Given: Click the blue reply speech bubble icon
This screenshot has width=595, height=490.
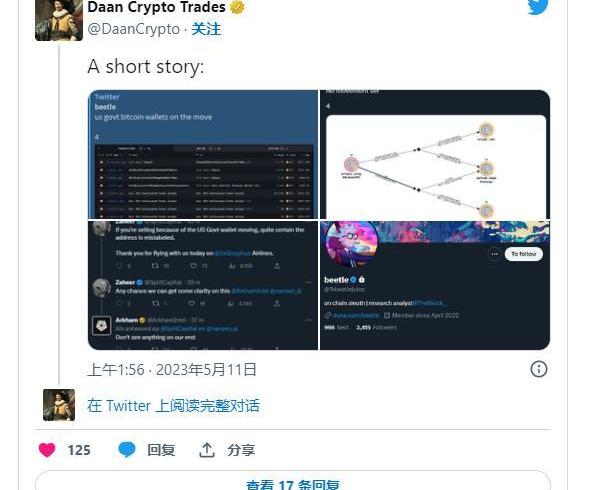Looking at the screenshot, I should (x=127, y=450).
